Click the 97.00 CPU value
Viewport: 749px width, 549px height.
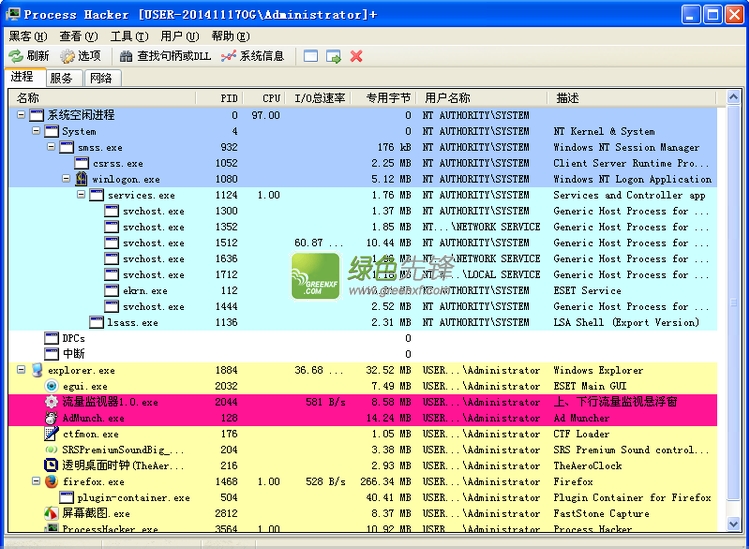click(x=266, y=115)
